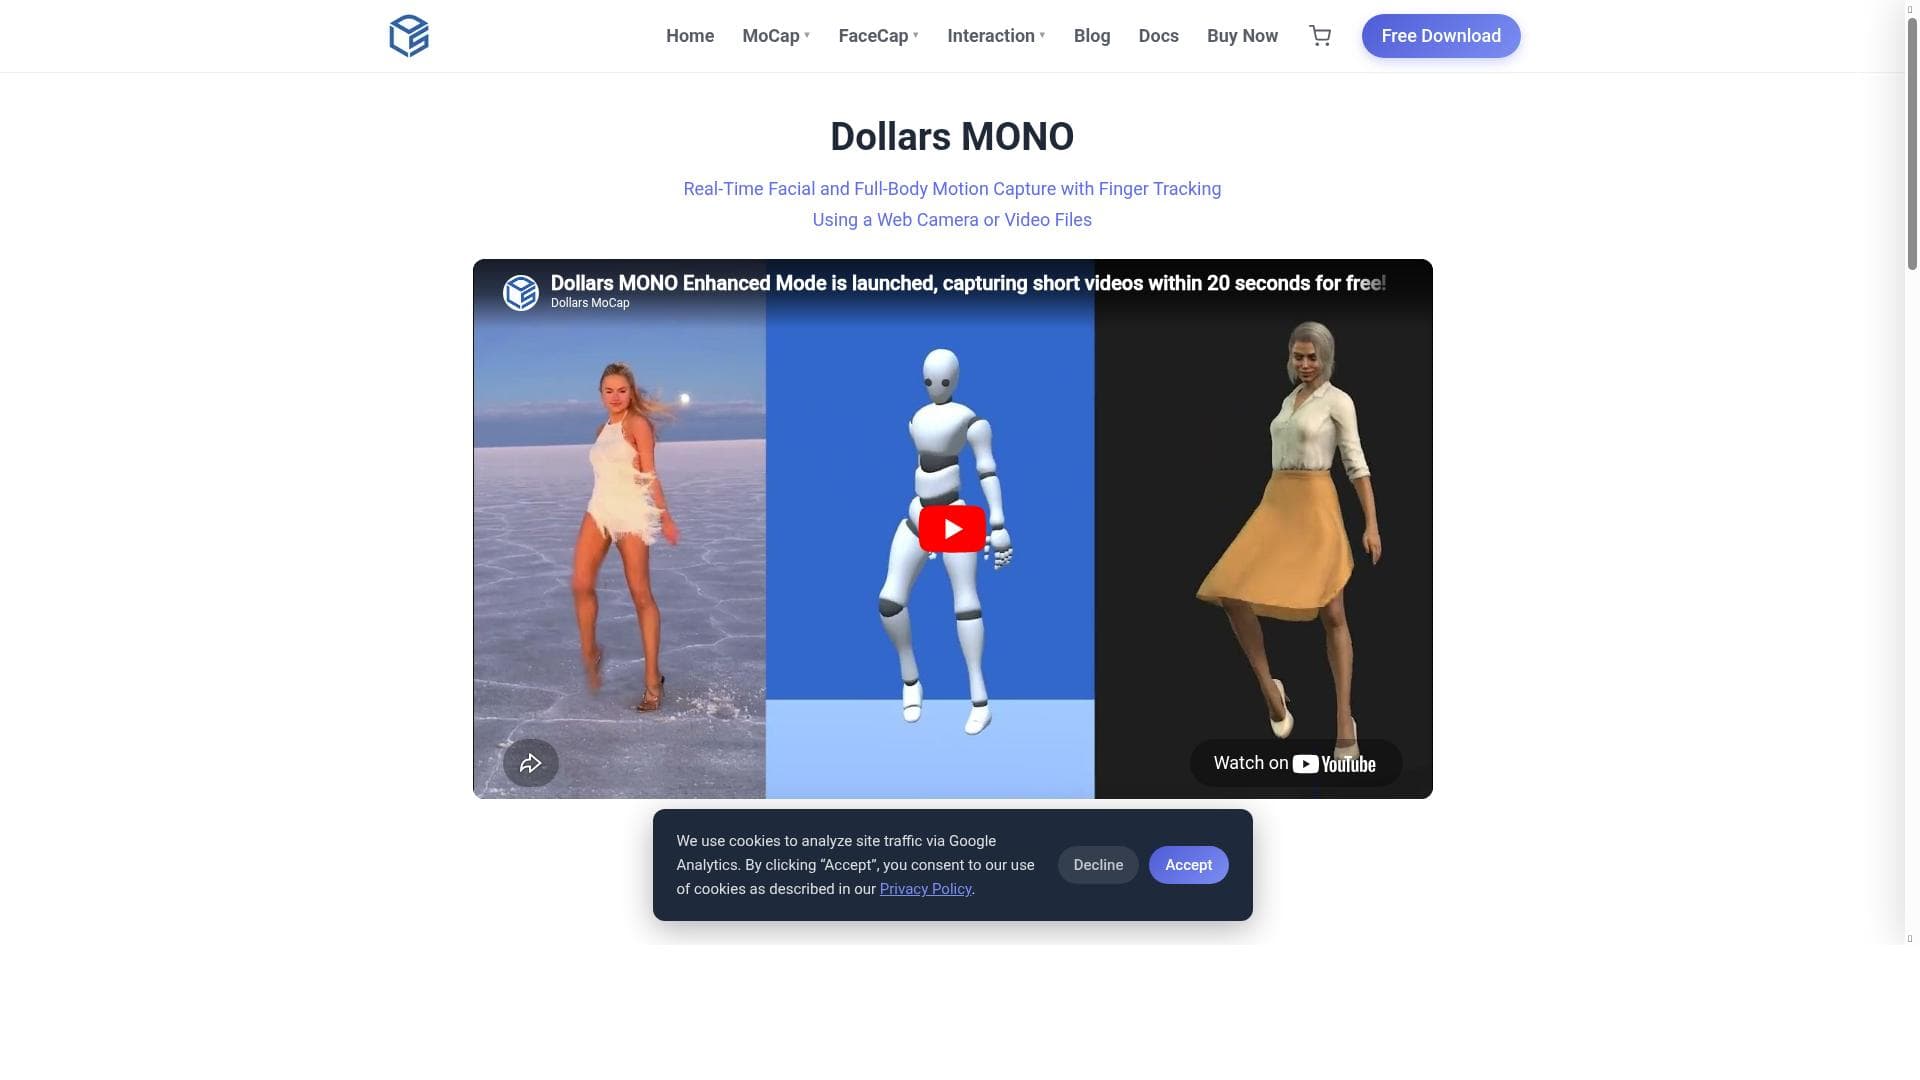1920x1080 pixels.
Task: Click the Dollars MoCap channel avatar
Action: point(521,292)
